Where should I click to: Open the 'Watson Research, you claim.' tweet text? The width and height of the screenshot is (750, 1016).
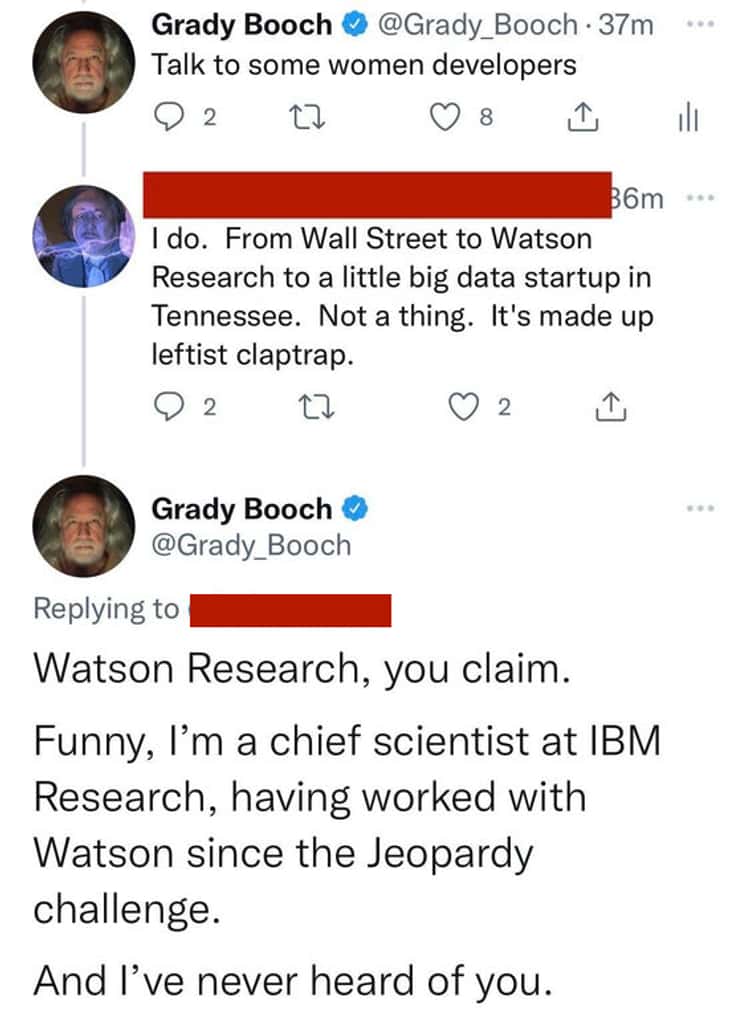(x=302, y=668)
